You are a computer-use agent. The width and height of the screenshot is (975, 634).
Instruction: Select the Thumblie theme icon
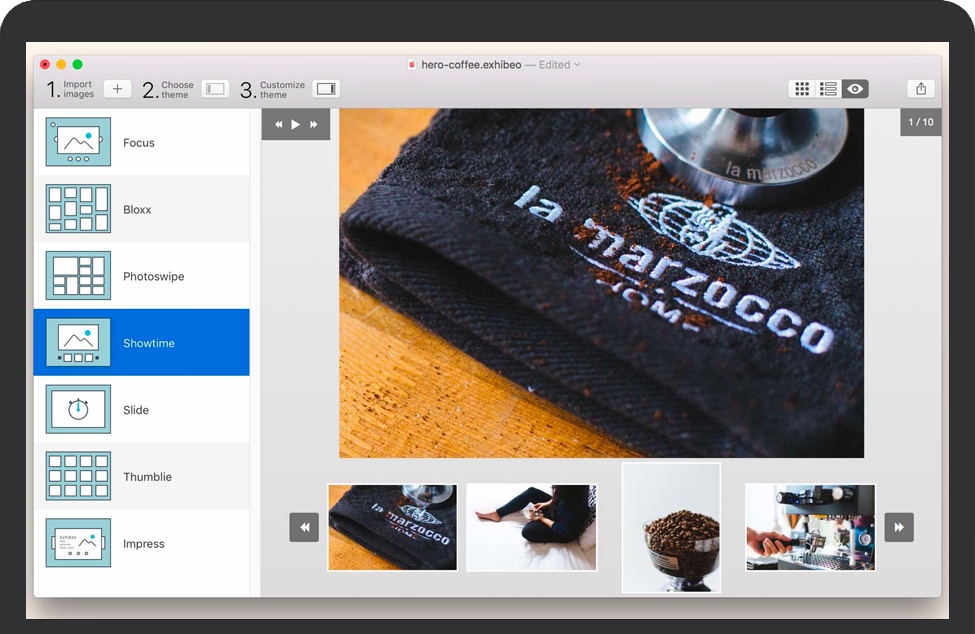coord(78,477)
